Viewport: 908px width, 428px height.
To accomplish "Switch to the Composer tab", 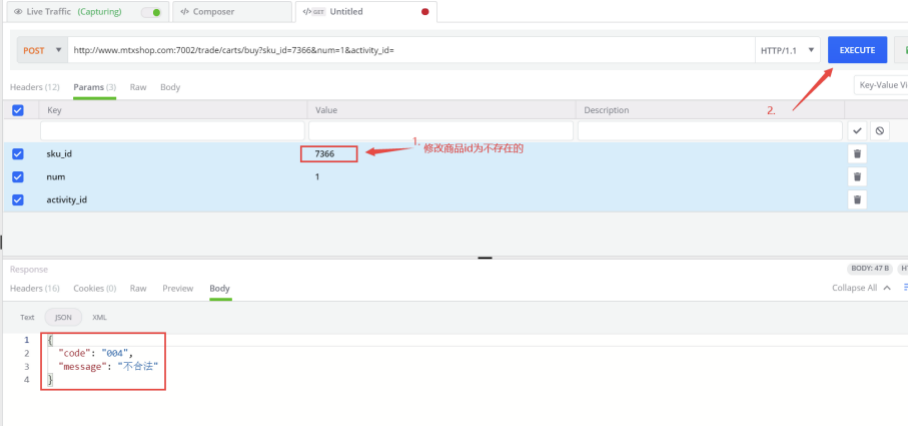I will [x=233, y=12].
